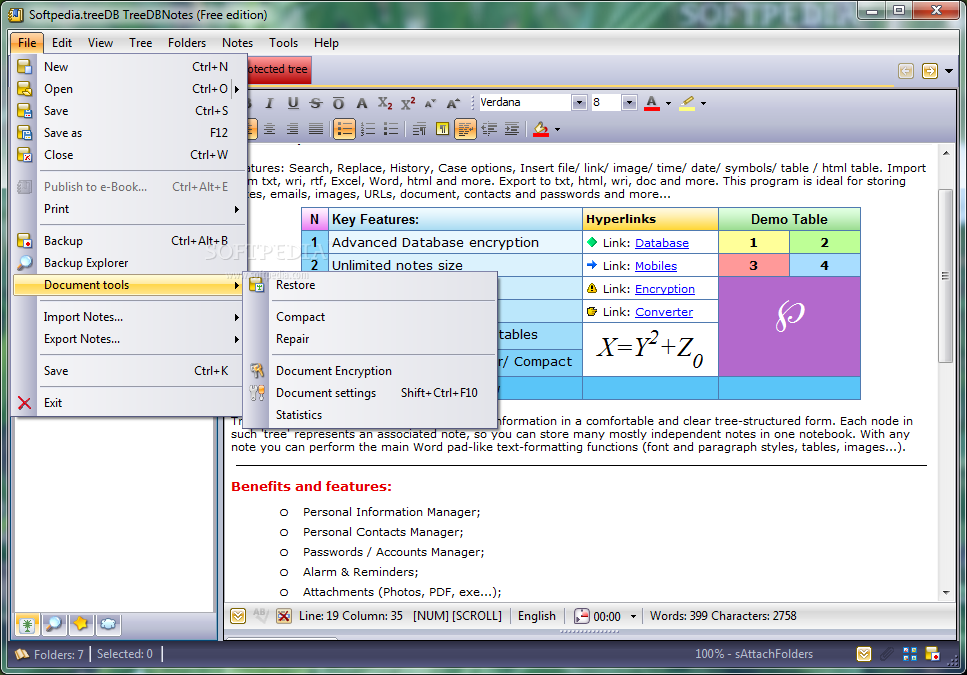Apply the red paint bucket fill
Viewport: 967px width, 675px height.
click(541, 129)
